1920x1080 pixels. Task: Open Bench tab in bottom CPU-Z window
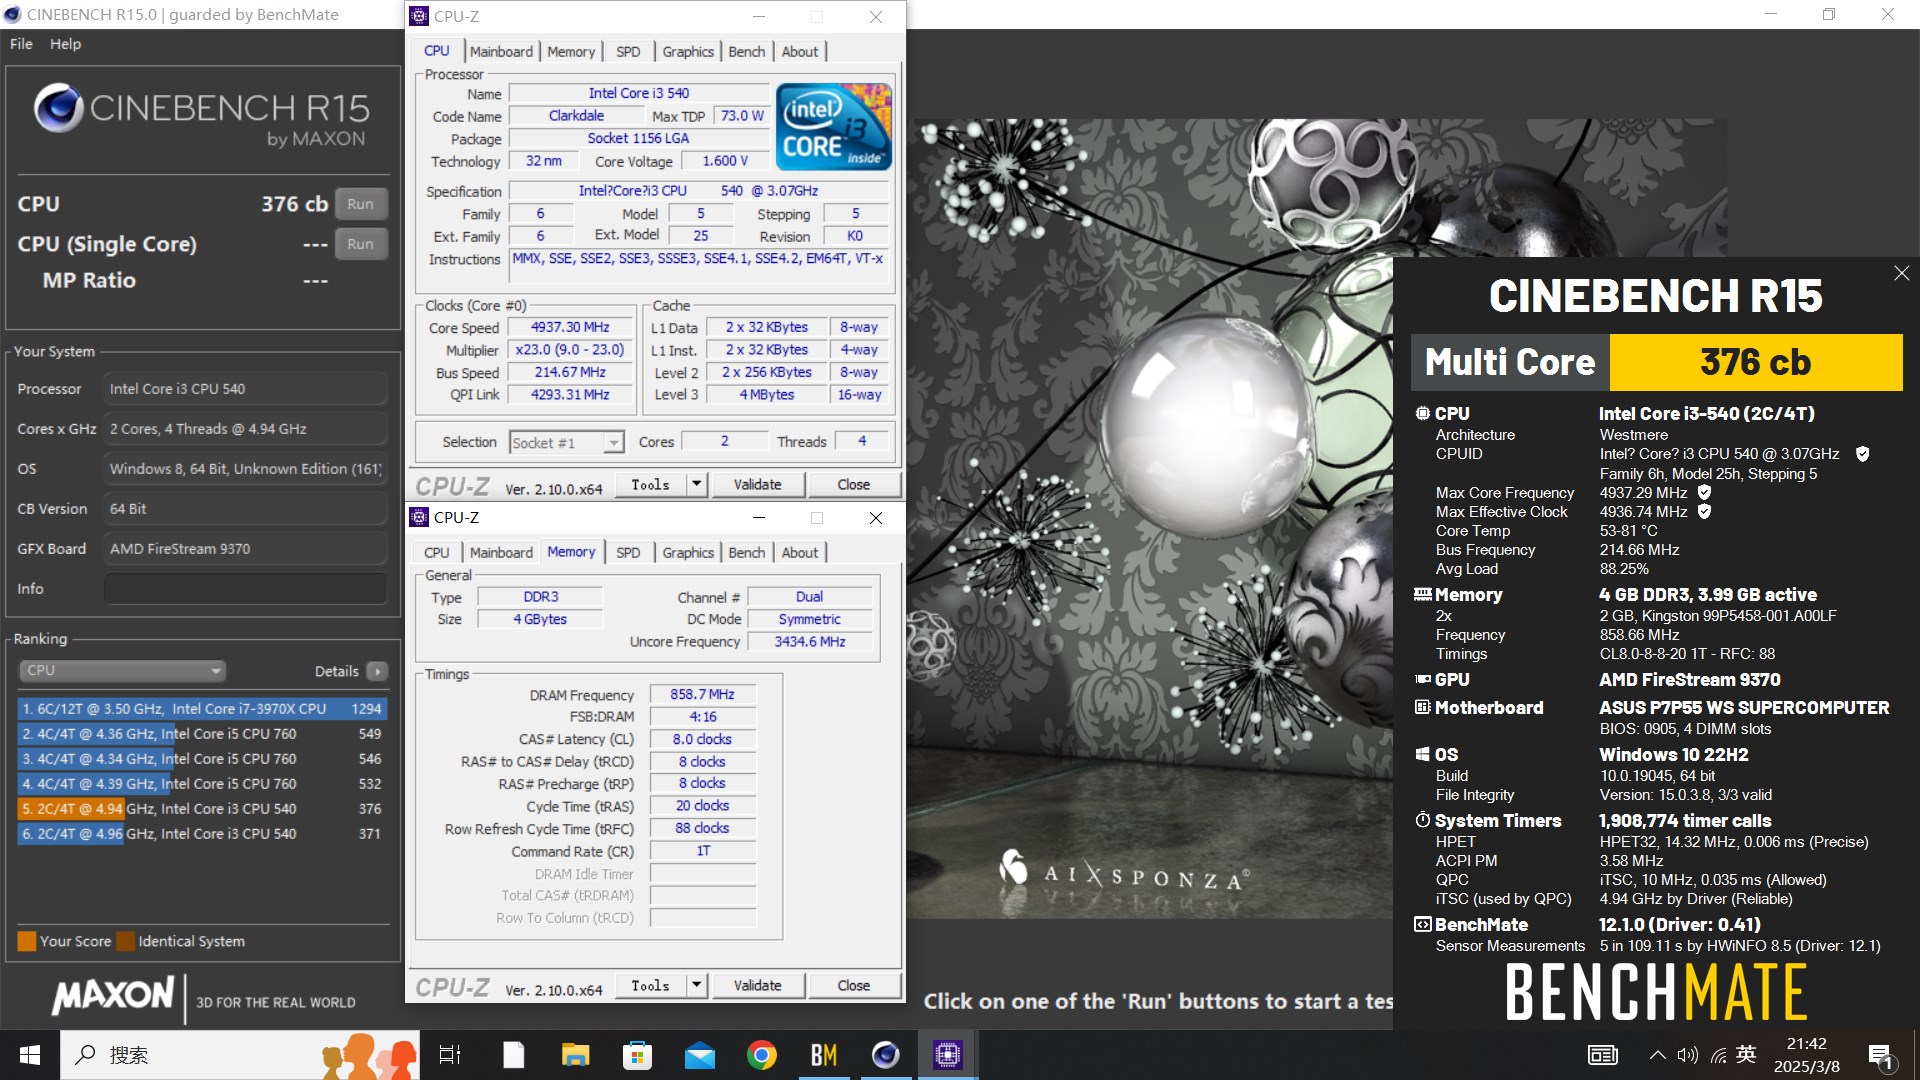746,552
